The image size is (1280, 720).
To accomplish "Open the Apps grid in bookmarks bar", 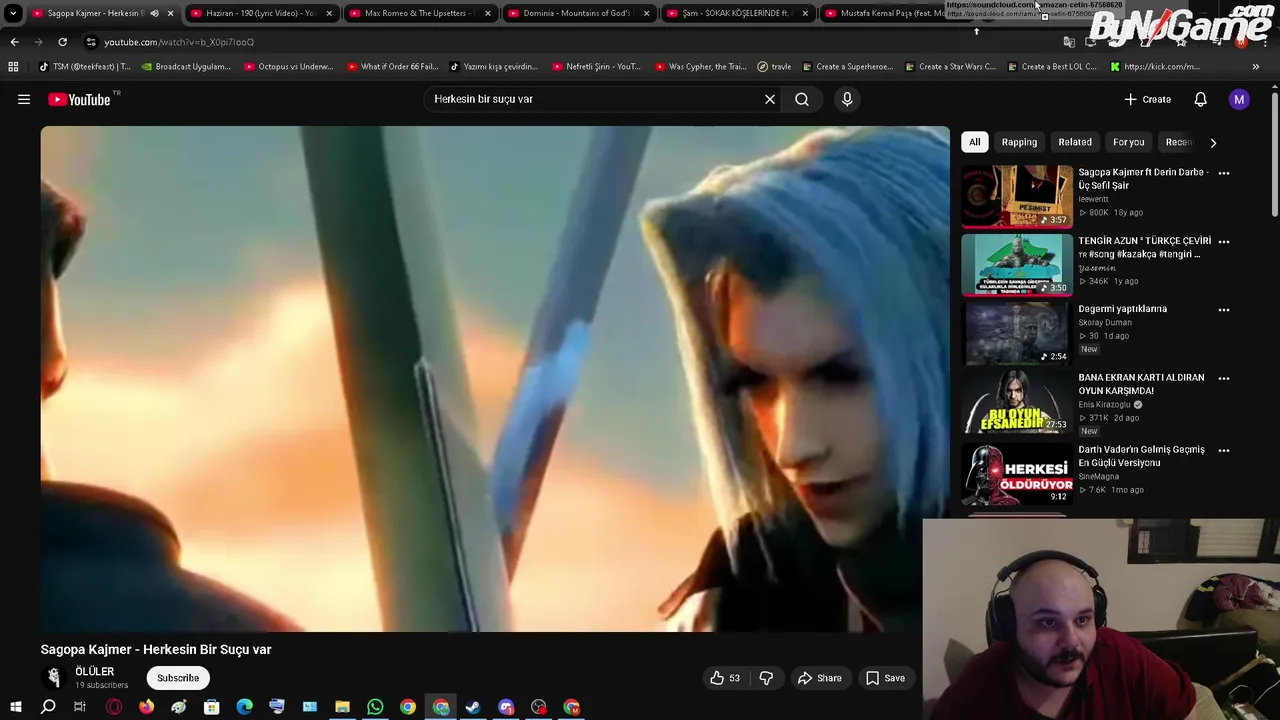I will point(13,67).
